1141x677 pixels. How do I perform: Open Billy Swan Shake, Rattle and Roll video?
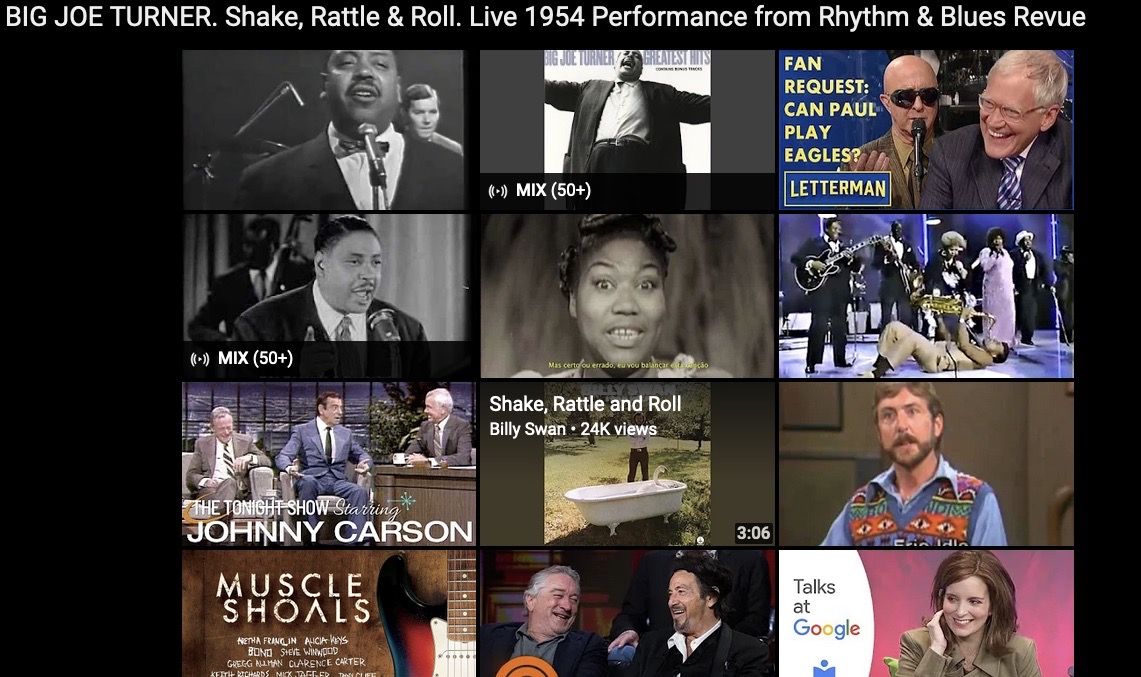click(627, 464)
